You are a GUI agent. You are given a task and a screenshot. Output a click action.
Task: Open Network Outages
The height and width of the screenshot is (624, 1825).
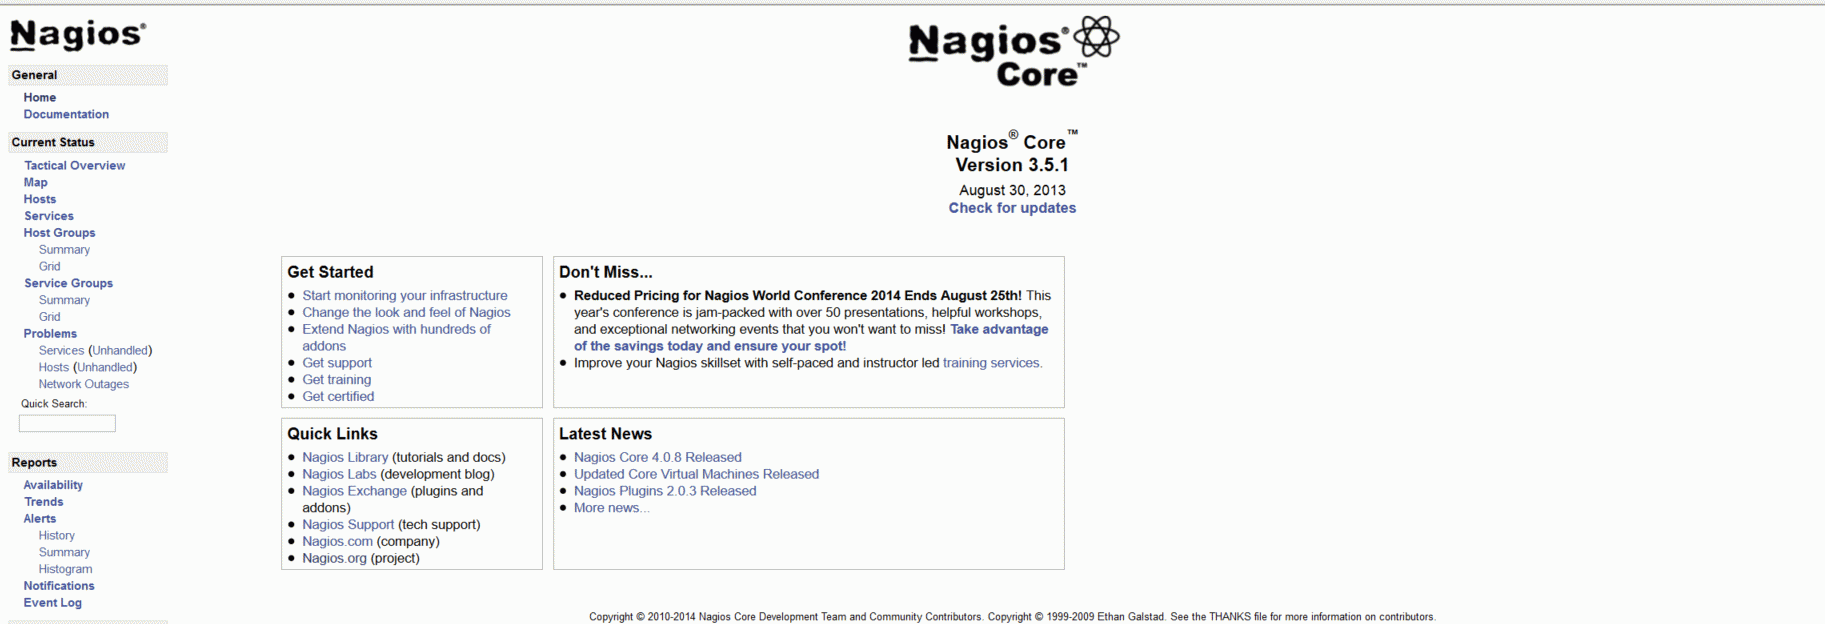pos(84,384)
